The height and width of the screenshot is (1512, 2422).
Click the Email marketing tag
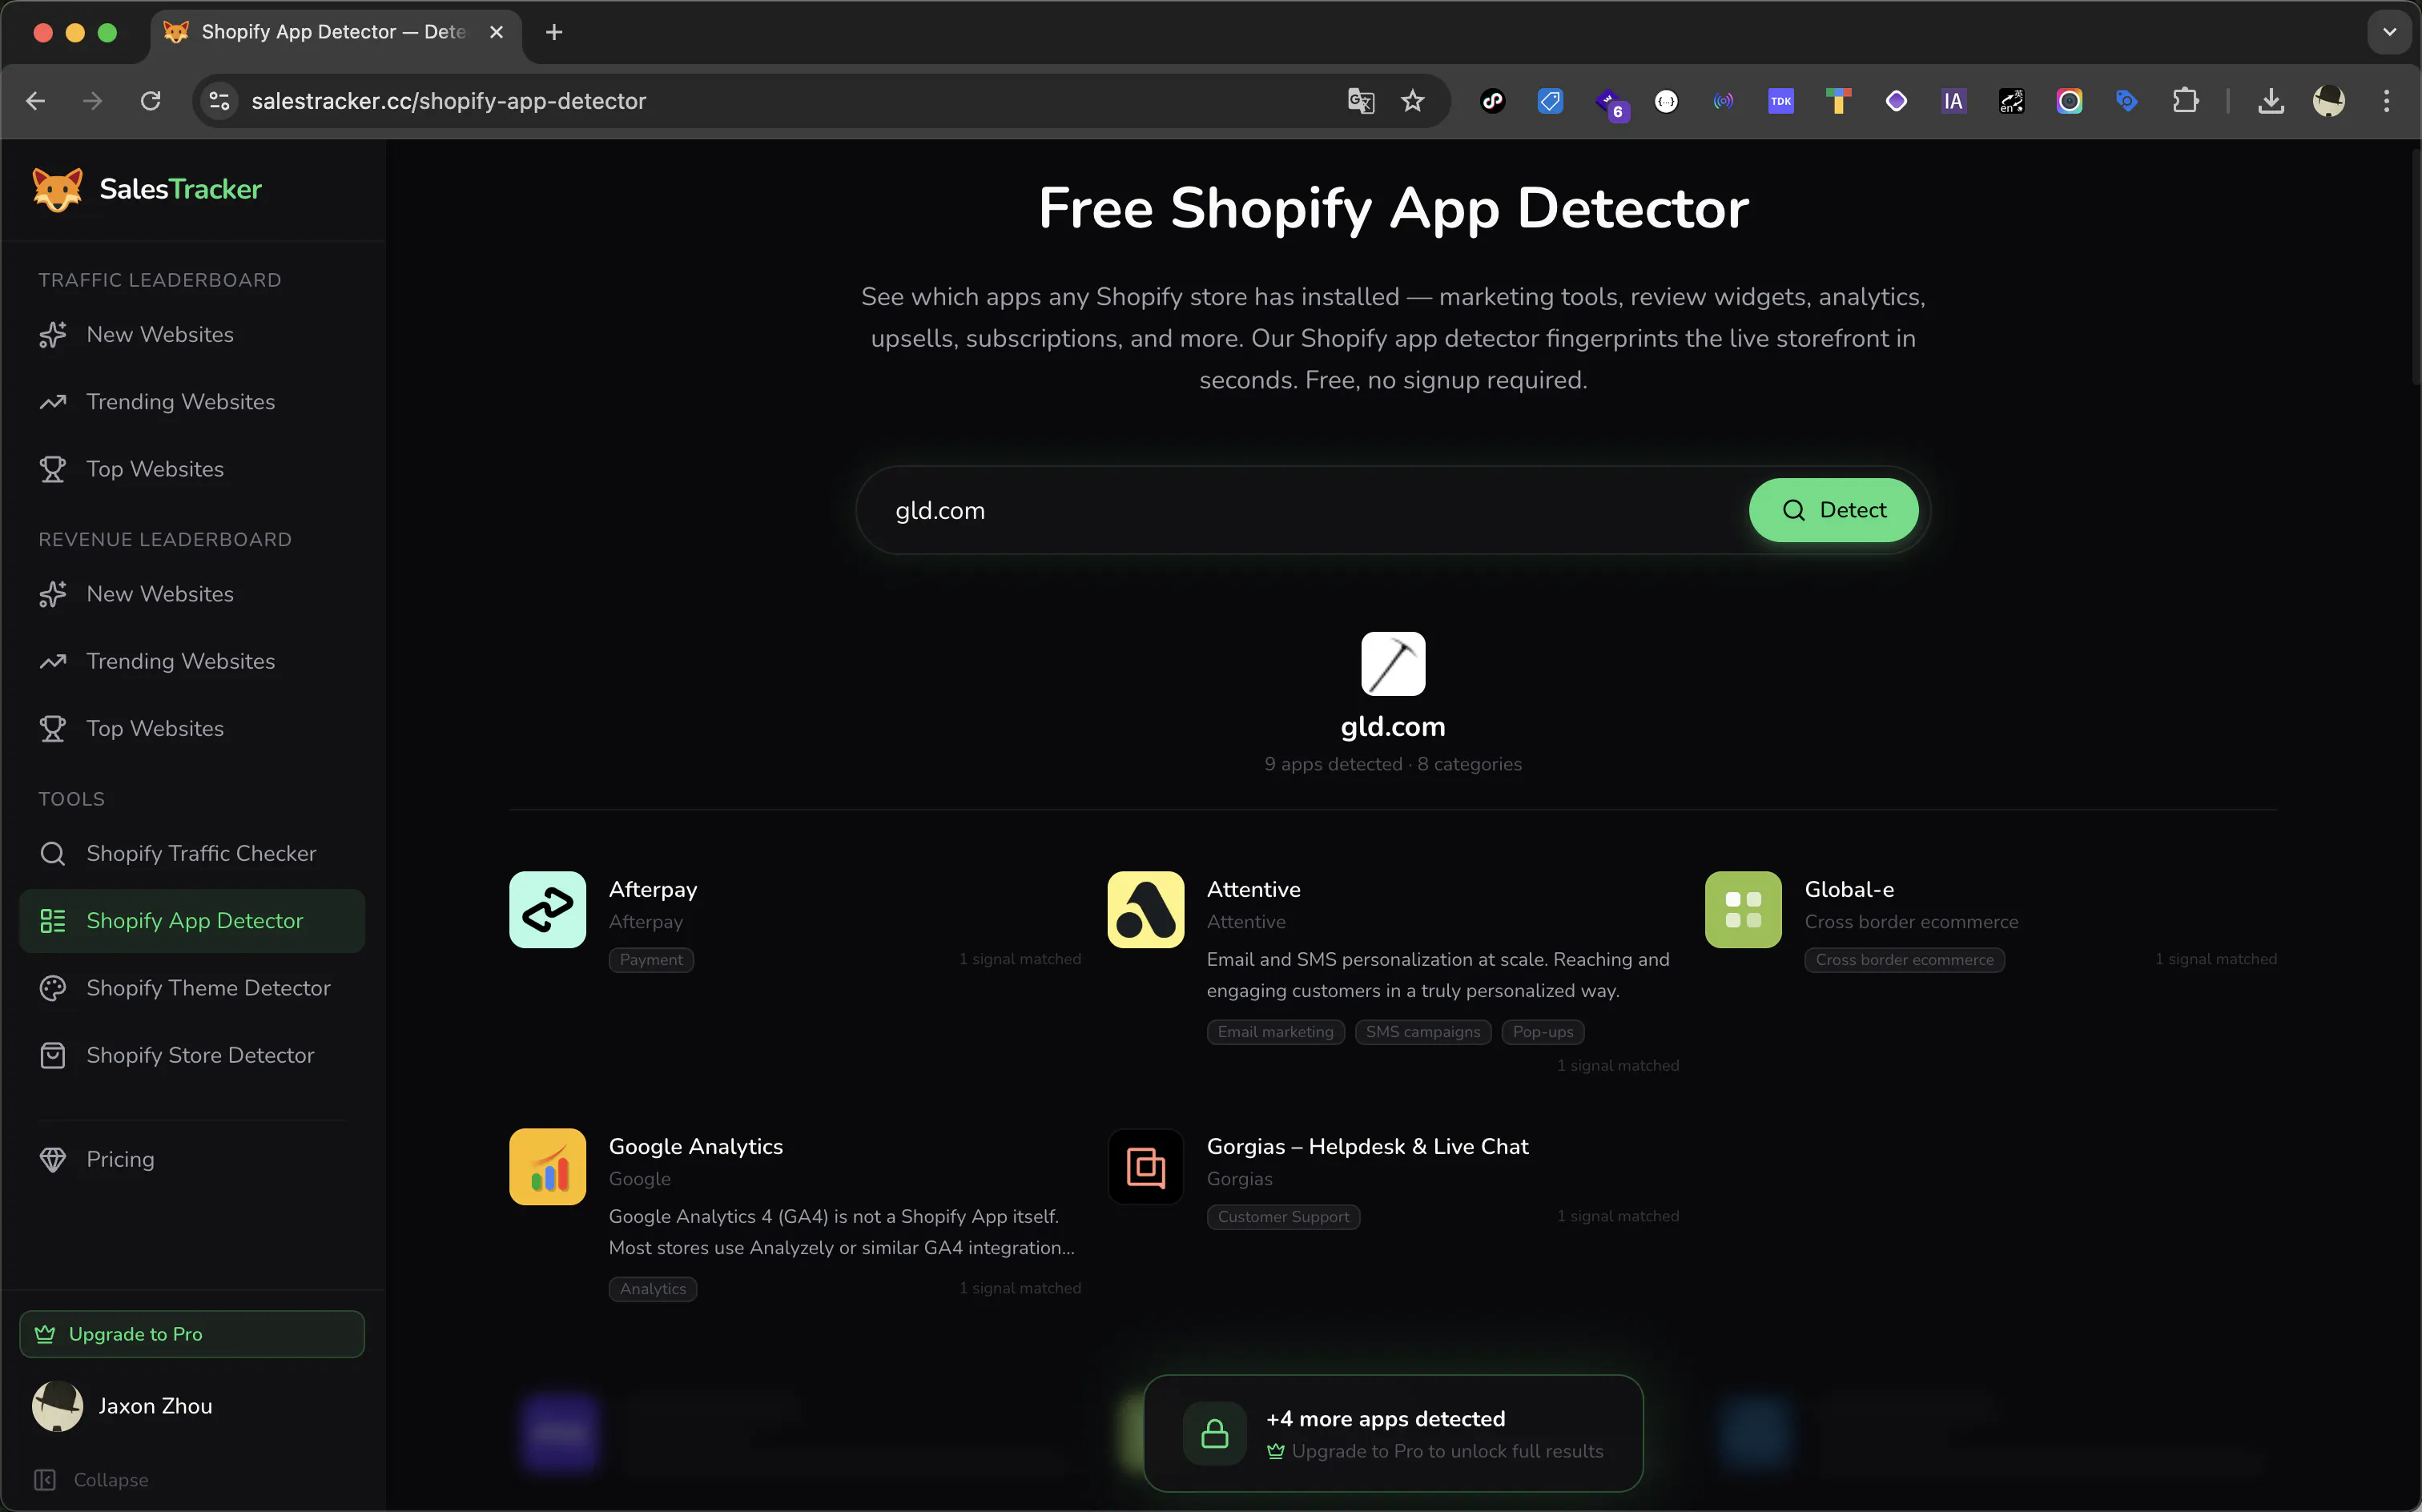pos(1275,1032)
